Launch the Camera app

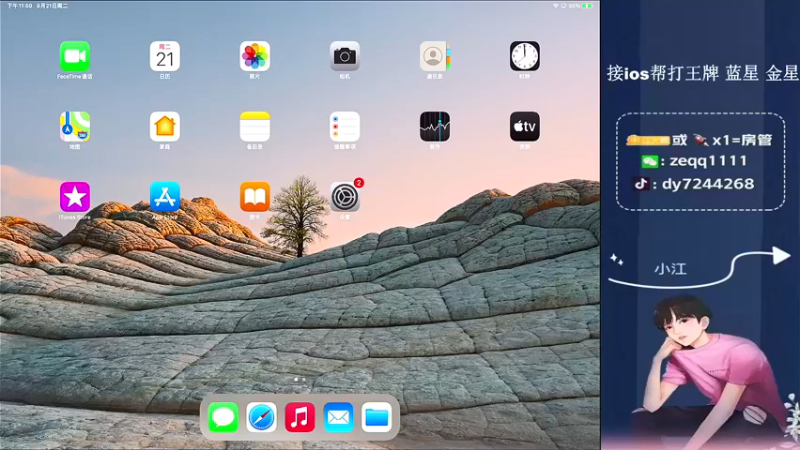[x=344, y=56]
